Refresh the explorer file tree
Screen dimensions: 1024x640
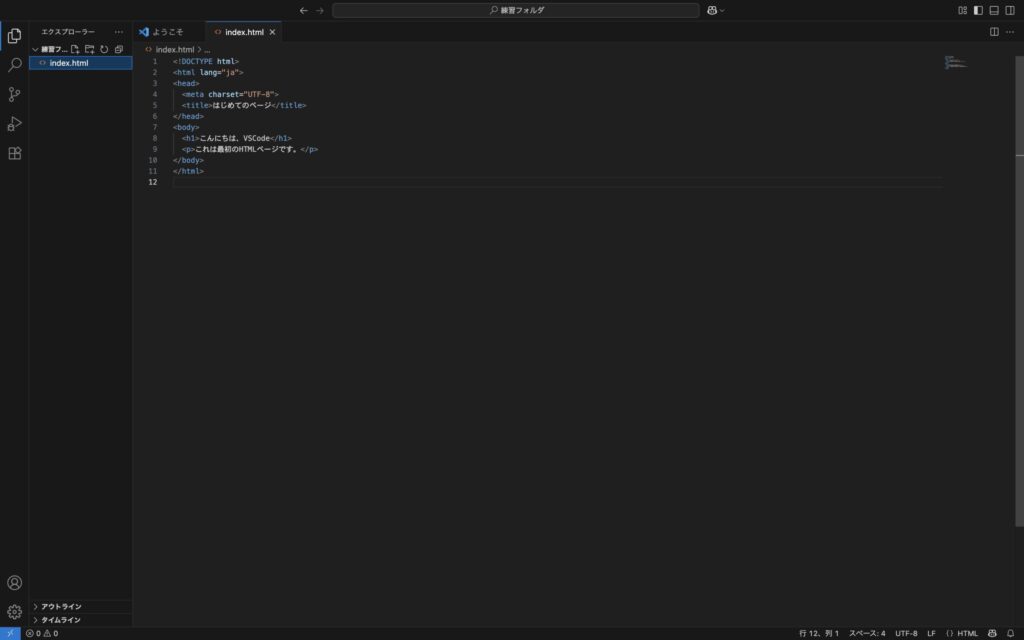tap(104, 50)
